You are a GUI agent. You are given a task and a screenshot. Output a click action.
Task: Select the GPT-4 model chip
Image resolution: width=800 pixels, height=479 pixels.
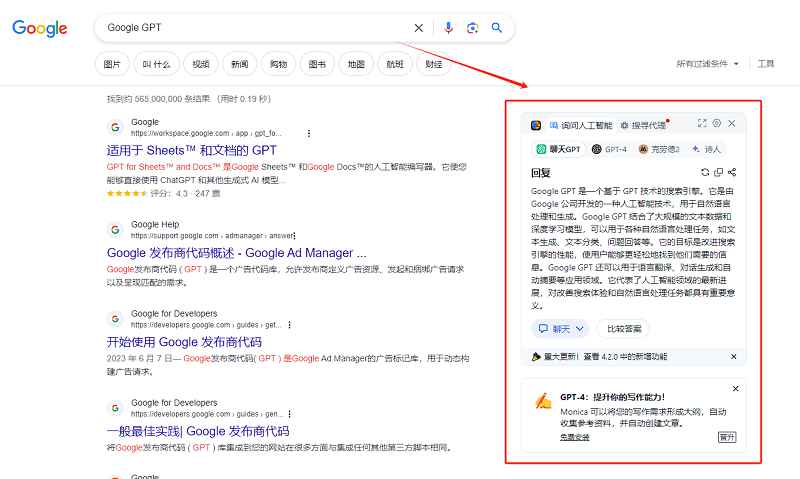609,149
